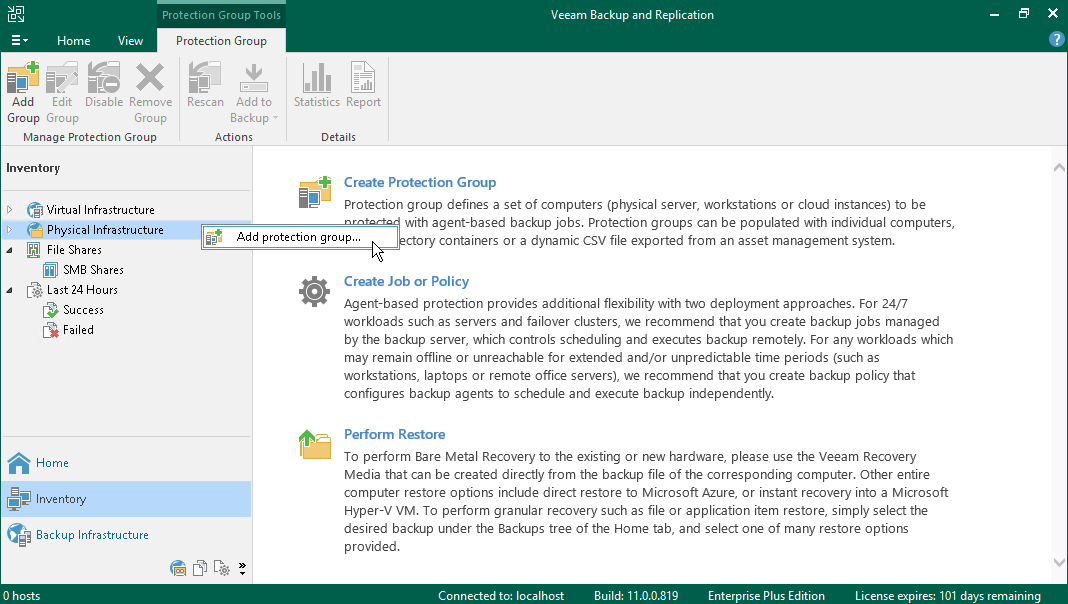Click the Files icon in bottom navigation strip
This screenshot has width=1068, height=604.
pyautogui.click(x=200, y=568)
